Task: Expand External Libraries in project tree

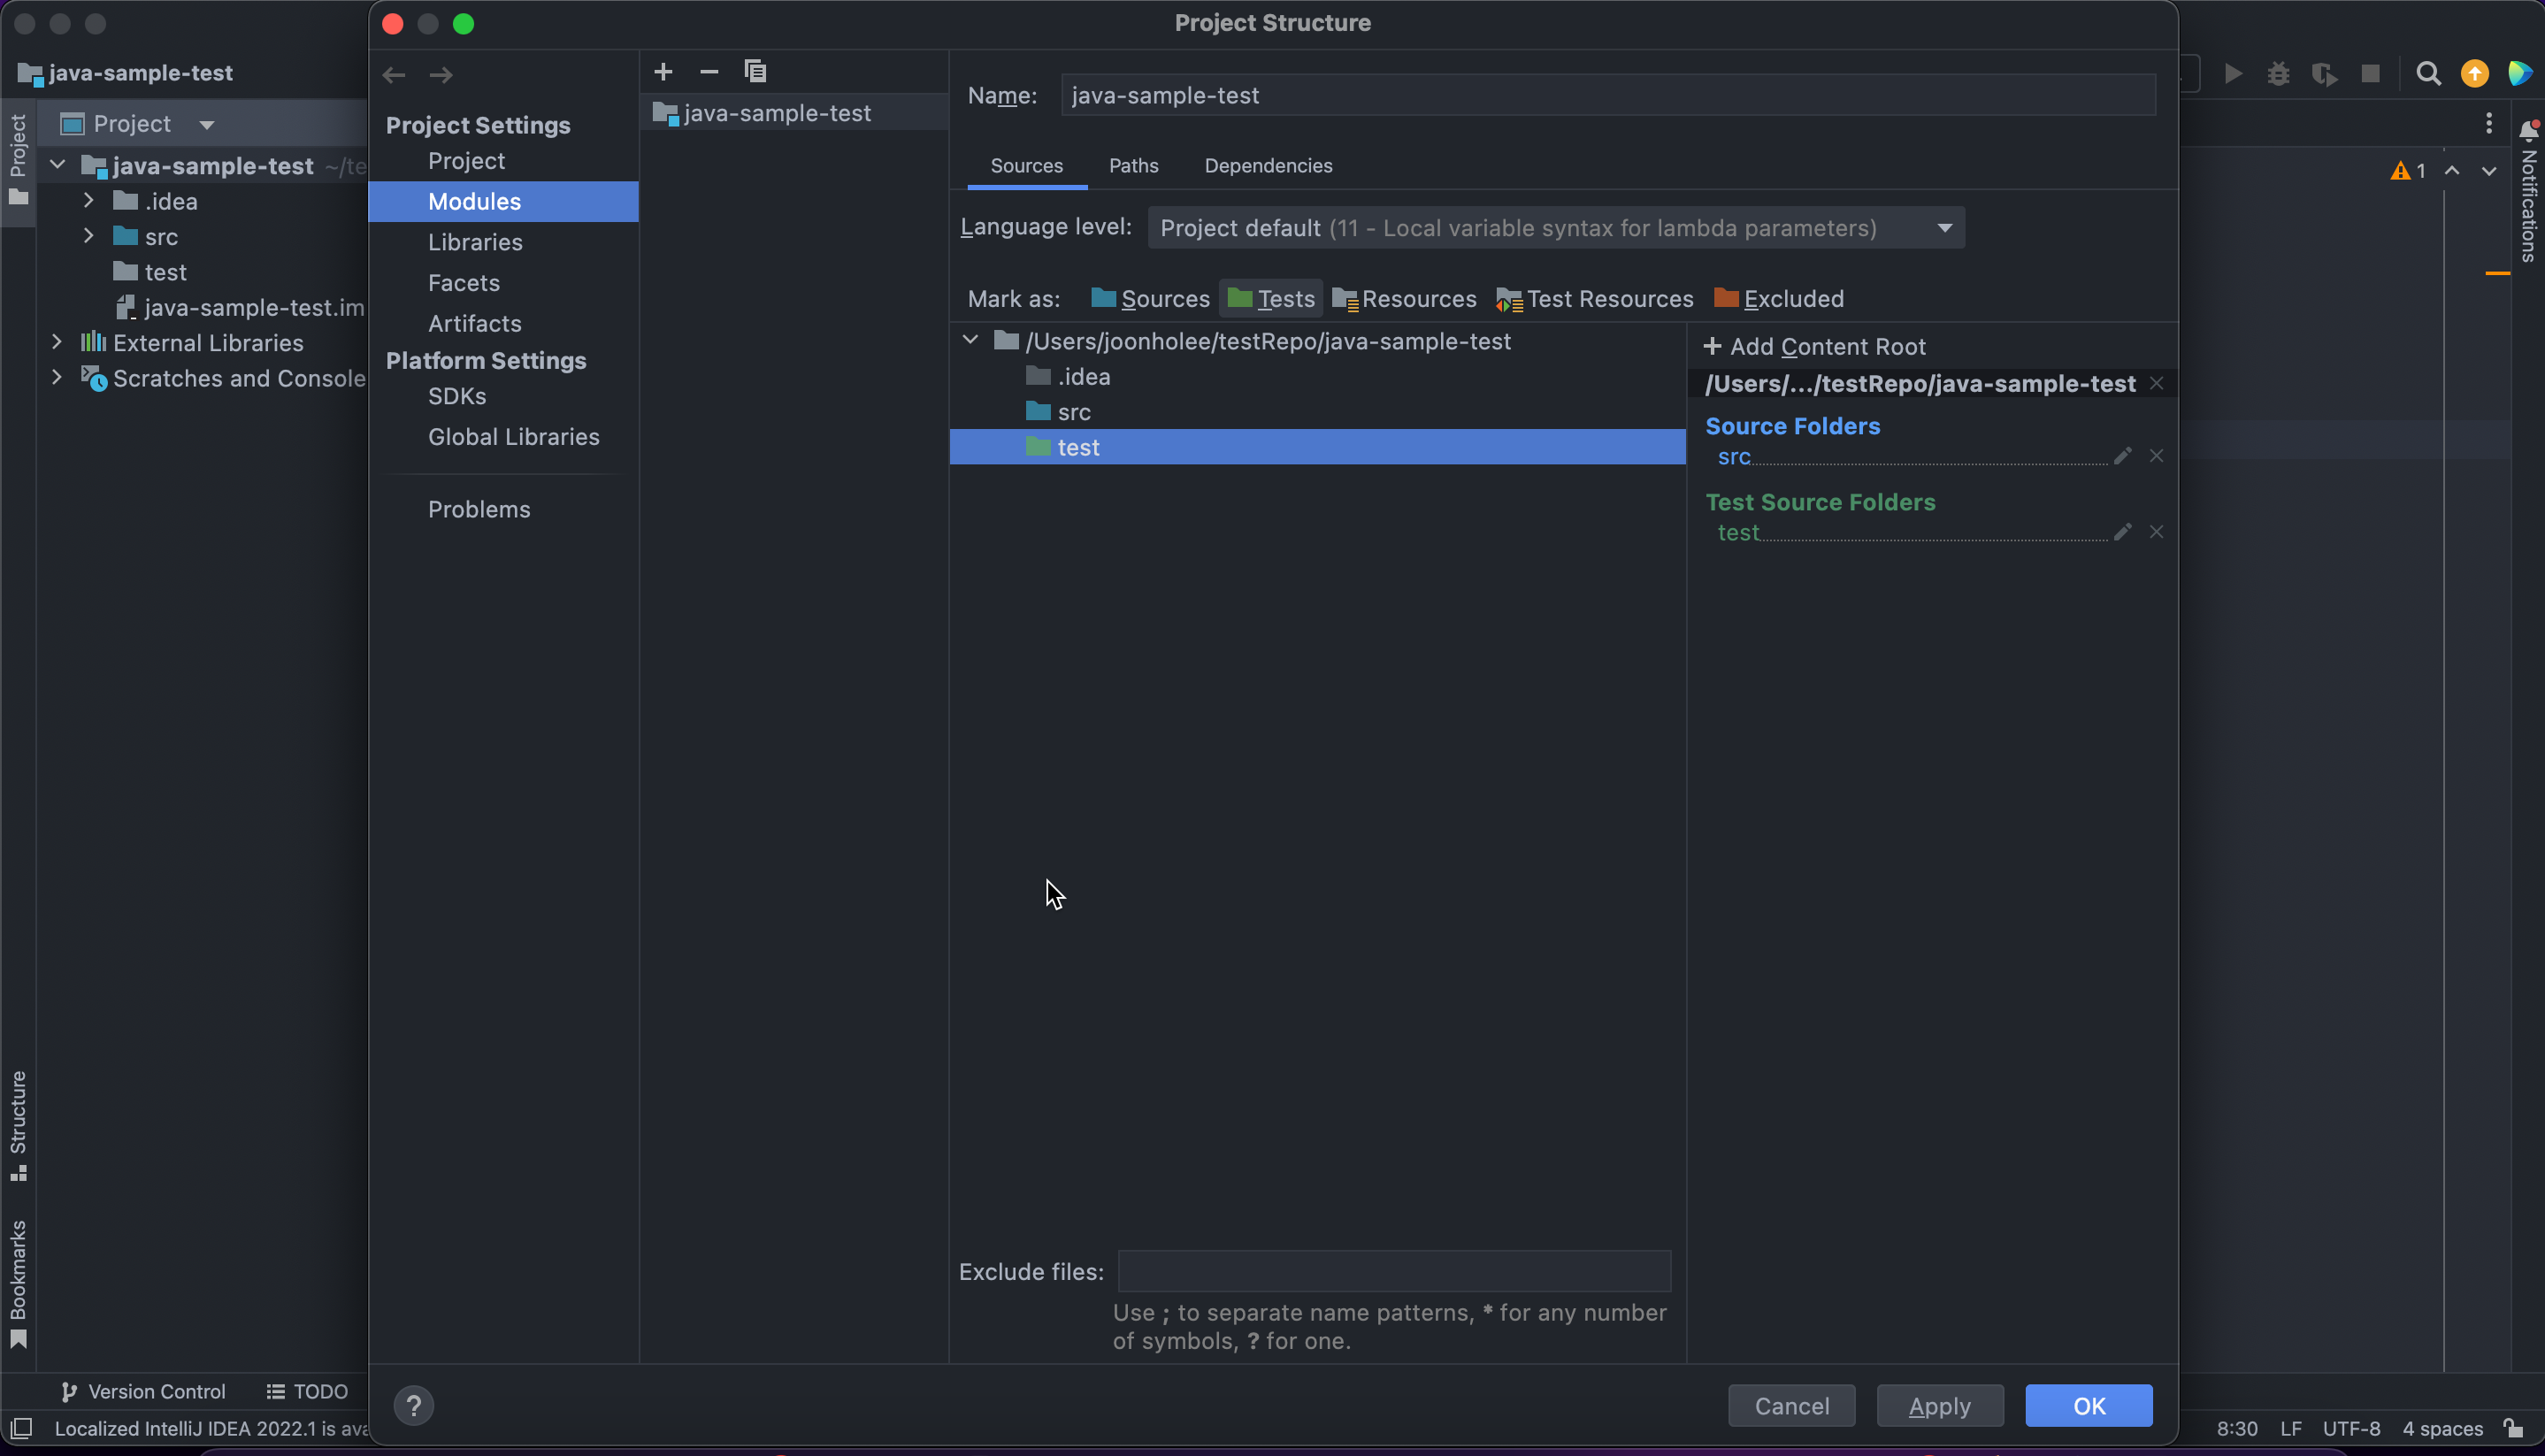Action: coord(57,343)
